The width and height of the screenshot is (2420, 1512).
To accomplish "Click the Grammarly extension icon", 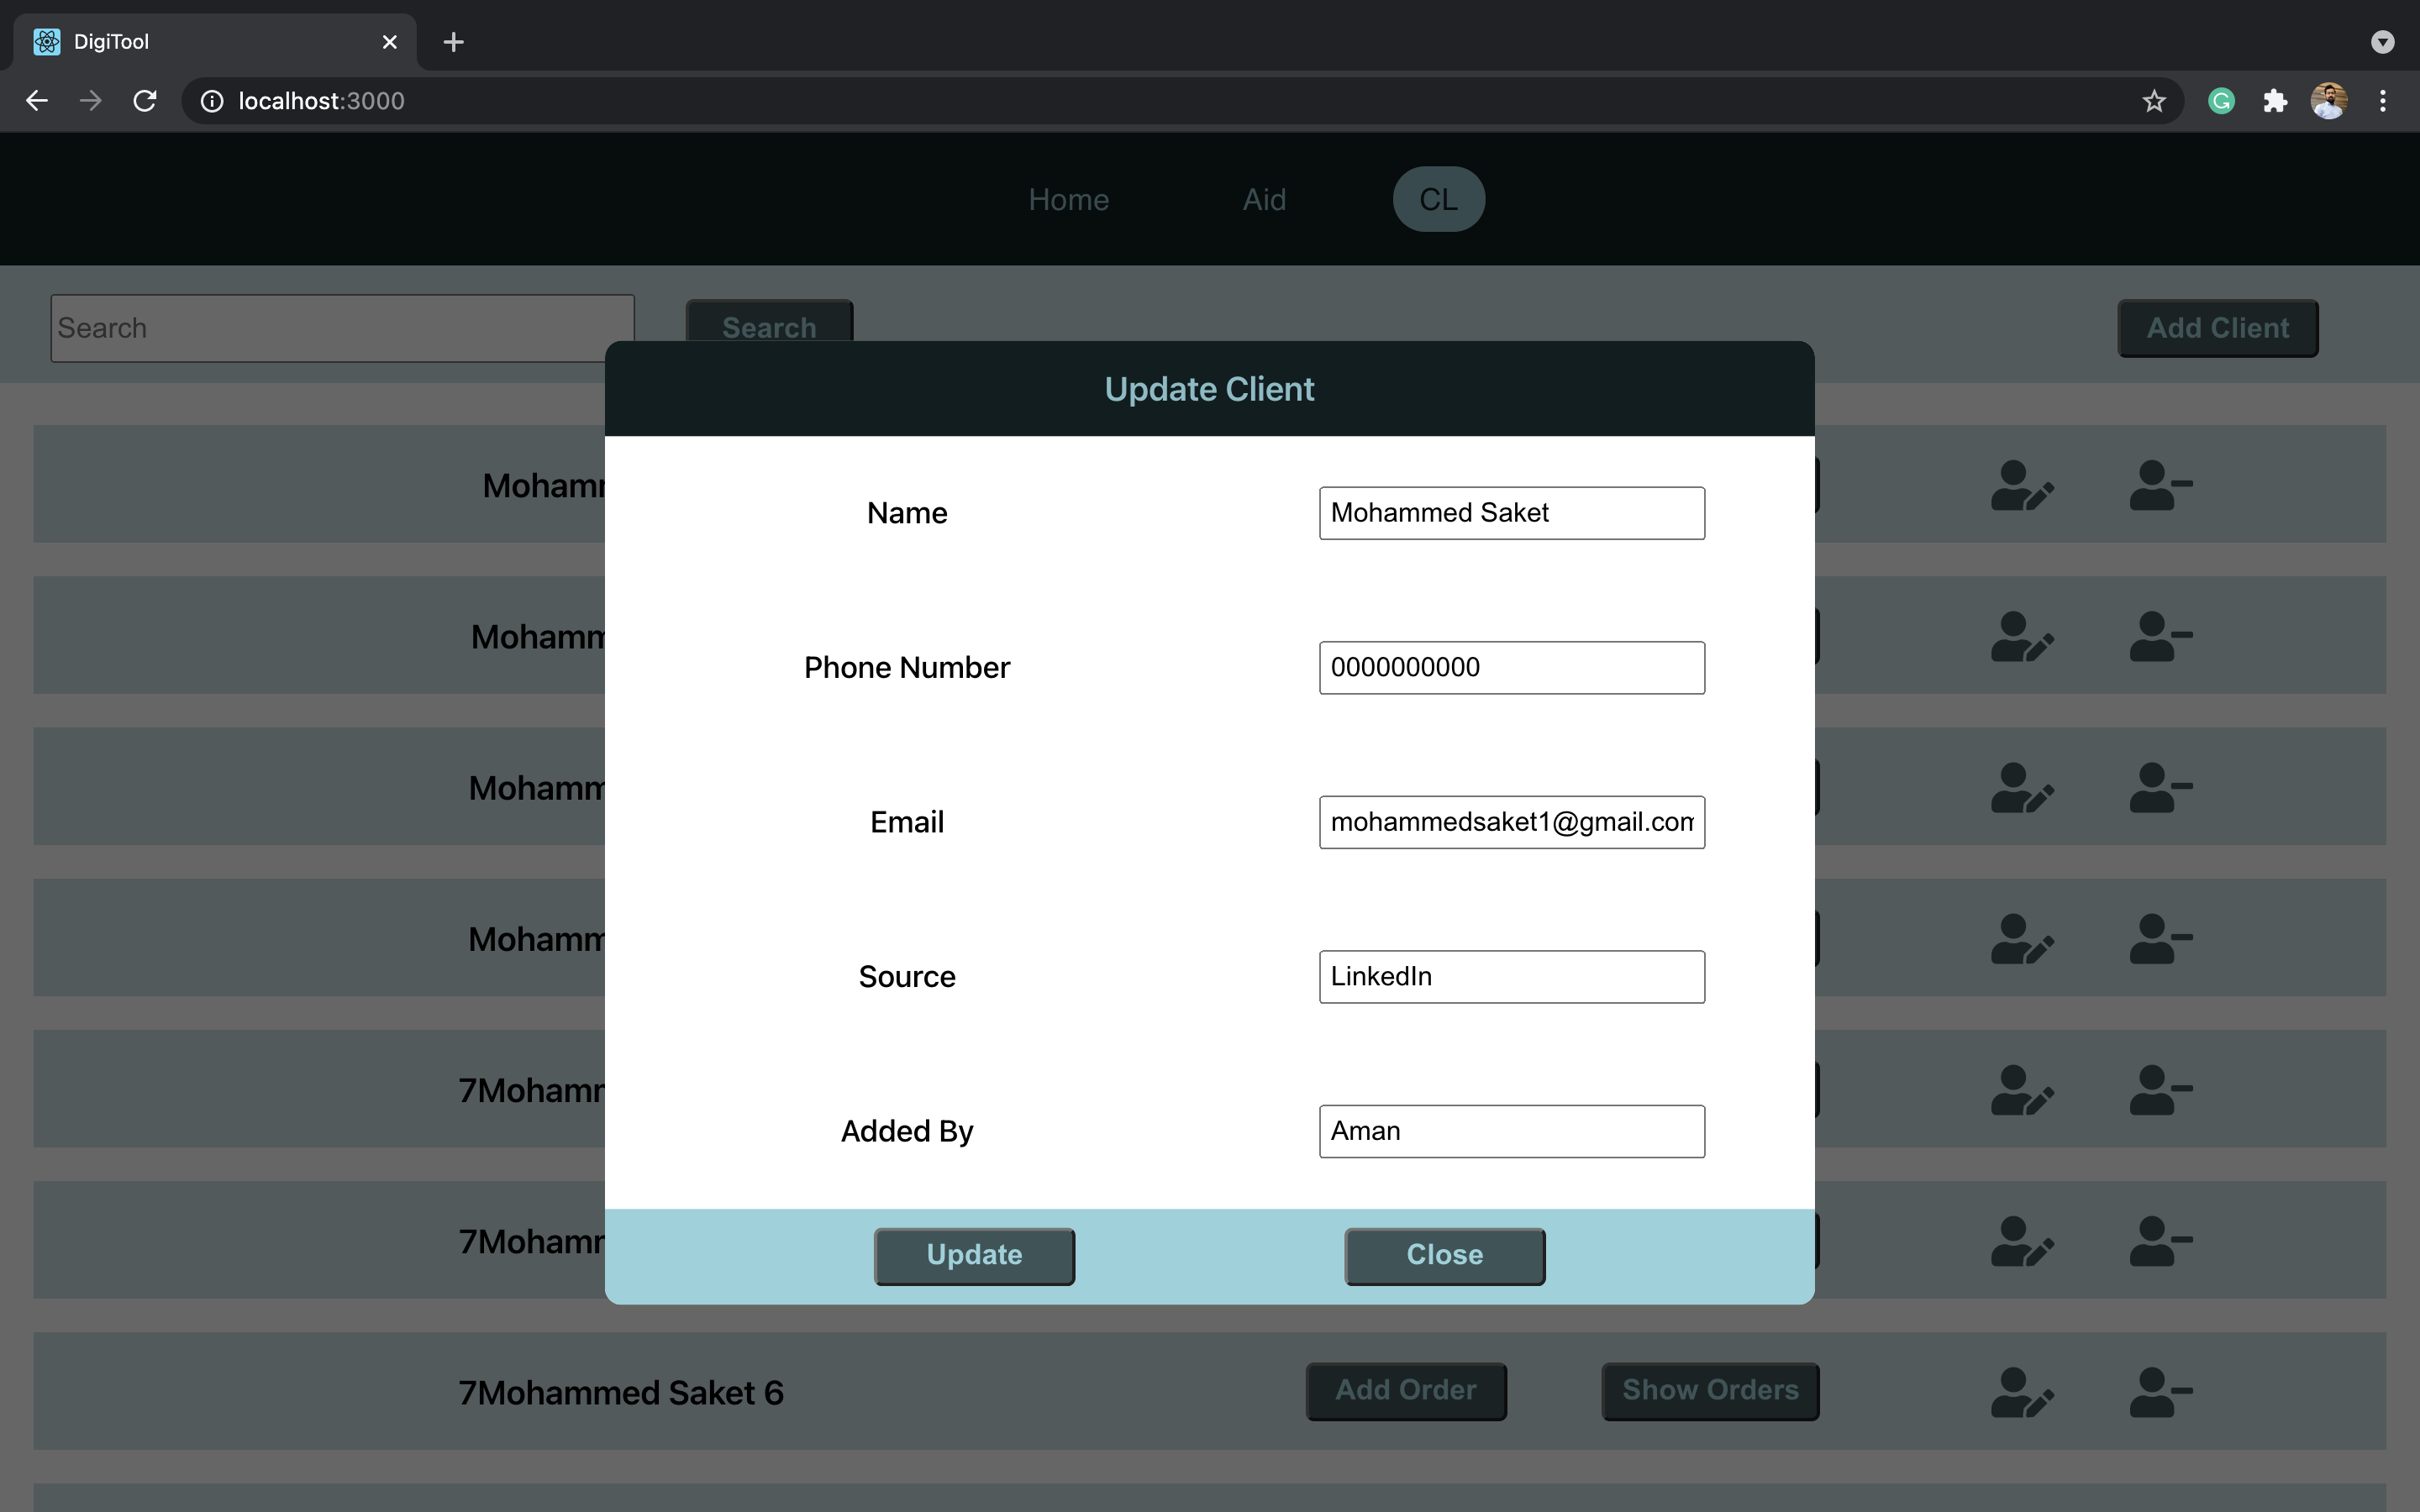I will point(2221,100).
